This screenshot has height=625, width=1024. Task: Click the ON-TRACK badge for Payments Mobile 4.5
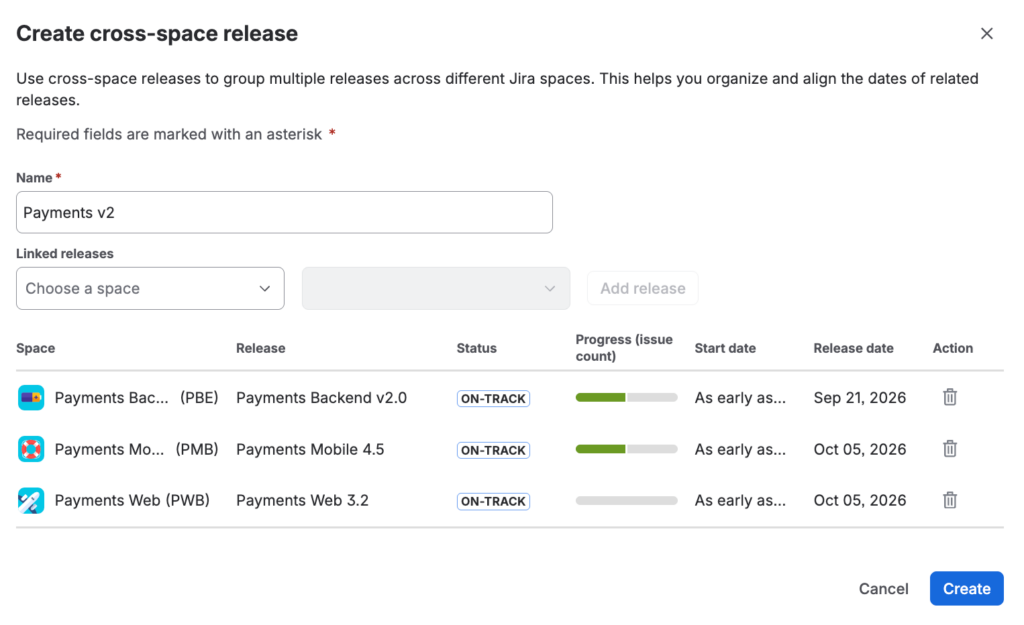493,450
